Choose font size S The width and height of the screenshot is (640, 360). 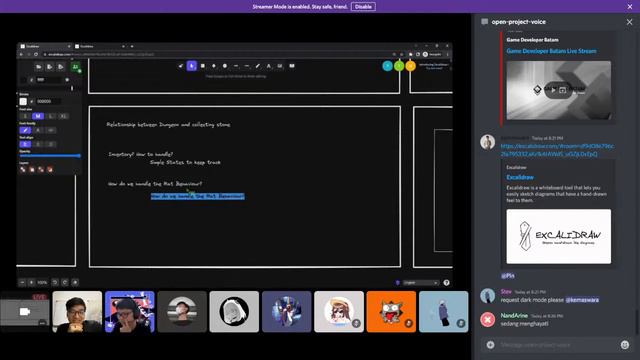[x=25, y=116]
